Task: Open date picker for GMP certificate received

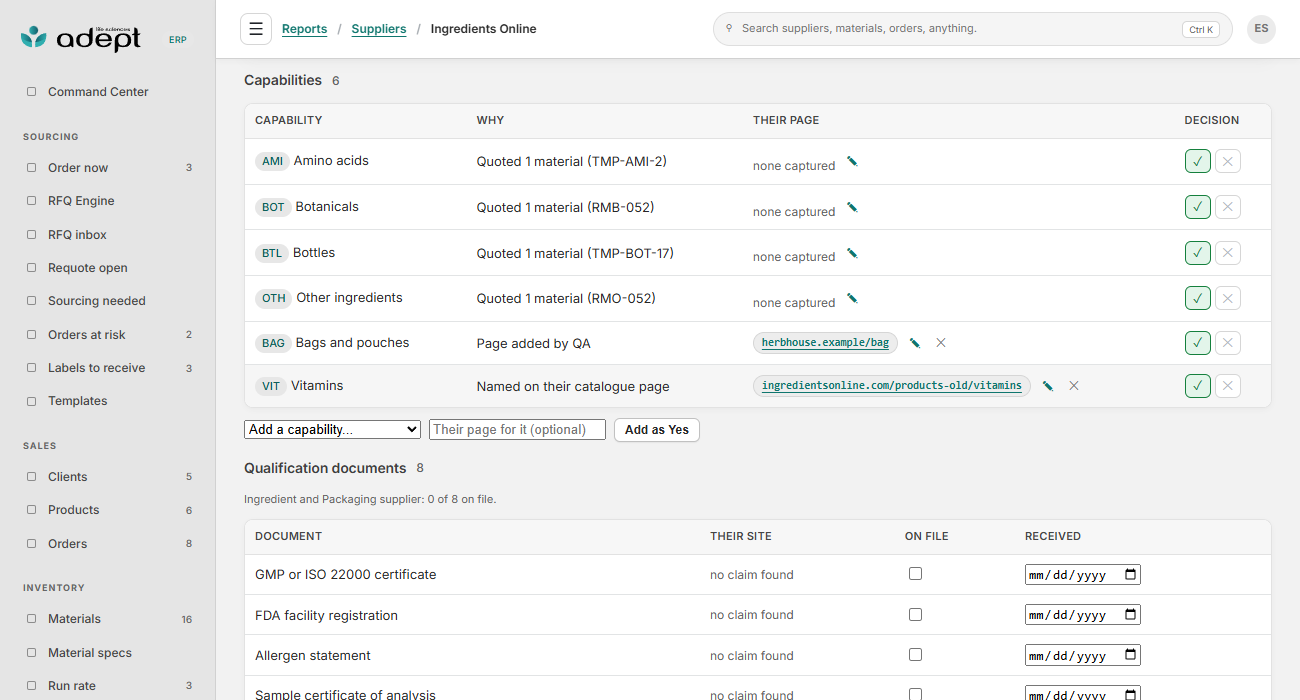Action: (1131, 574)
